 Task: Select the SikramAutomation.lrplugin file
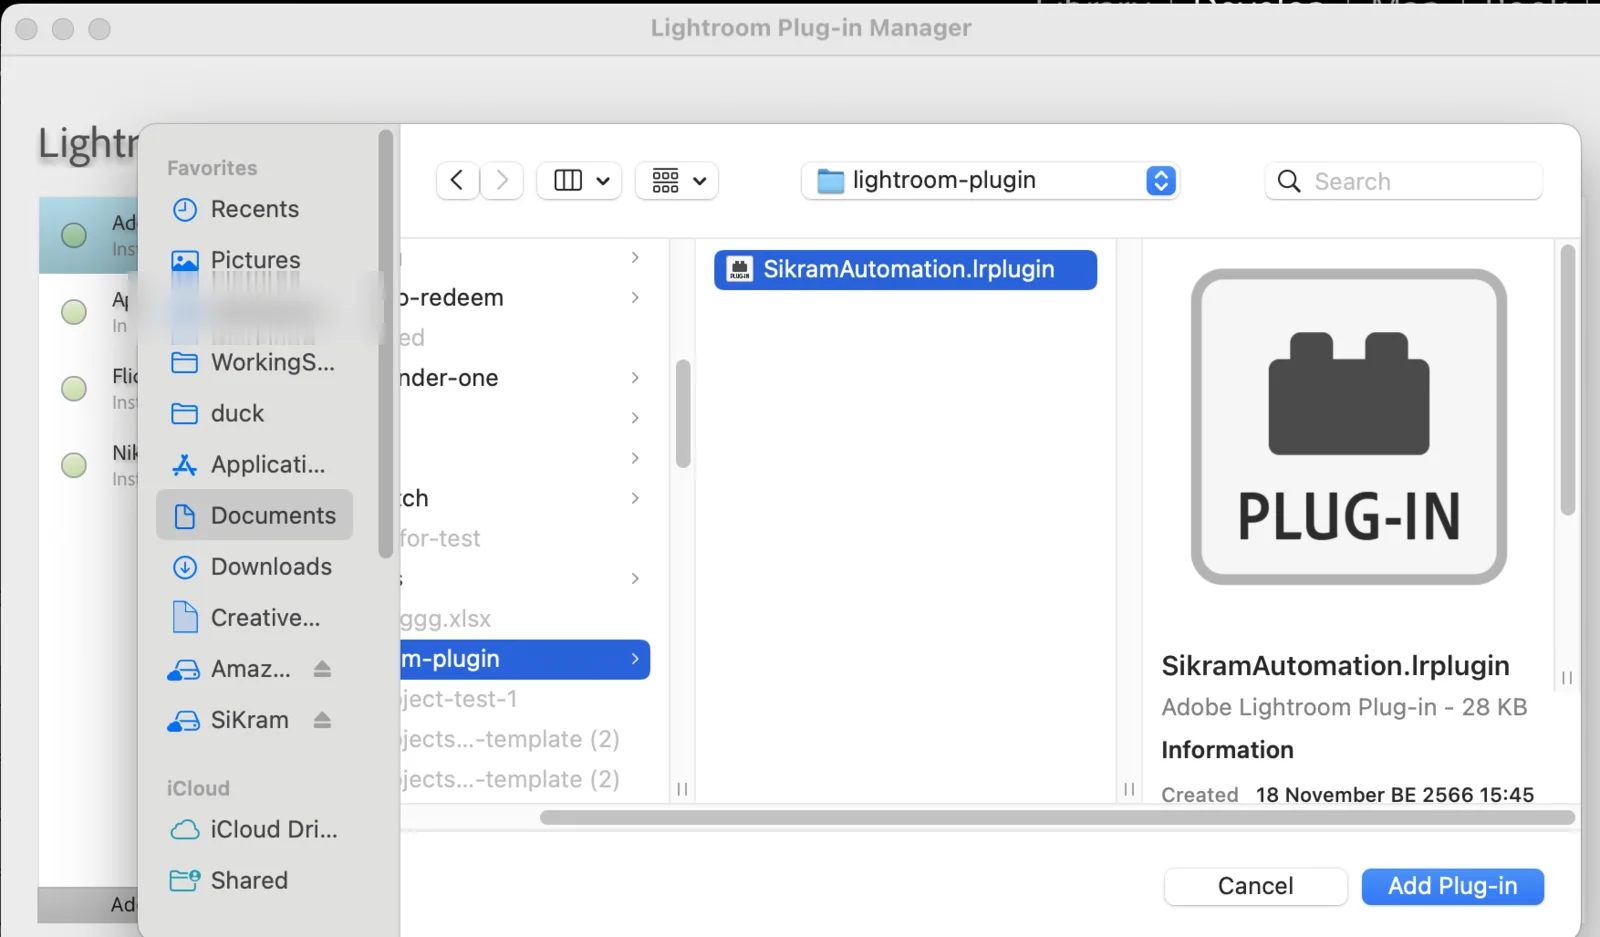905,269
